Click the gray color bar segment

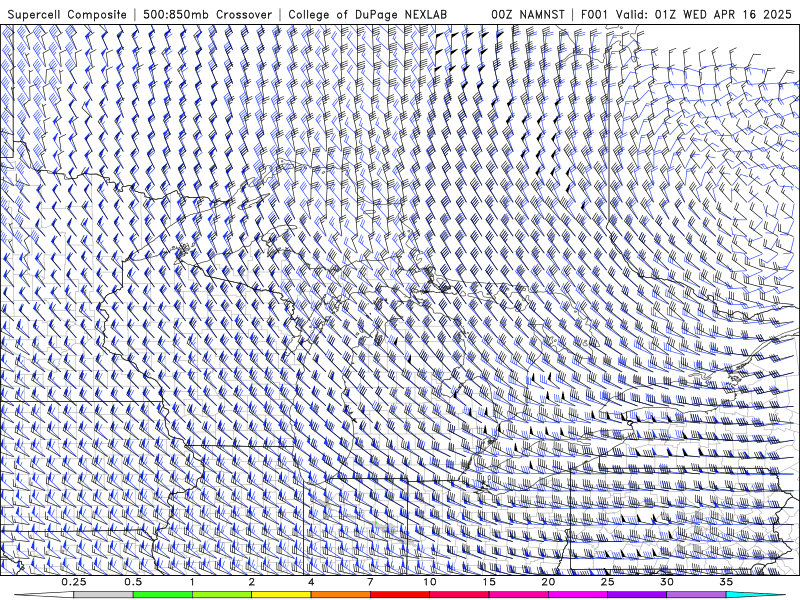104,595
